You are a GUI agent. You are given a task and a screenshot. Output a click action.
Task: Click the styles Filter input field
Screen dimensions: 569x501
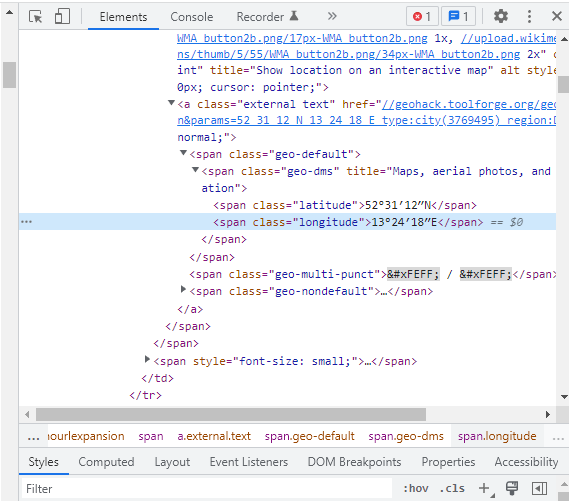[x=207, y=489]
